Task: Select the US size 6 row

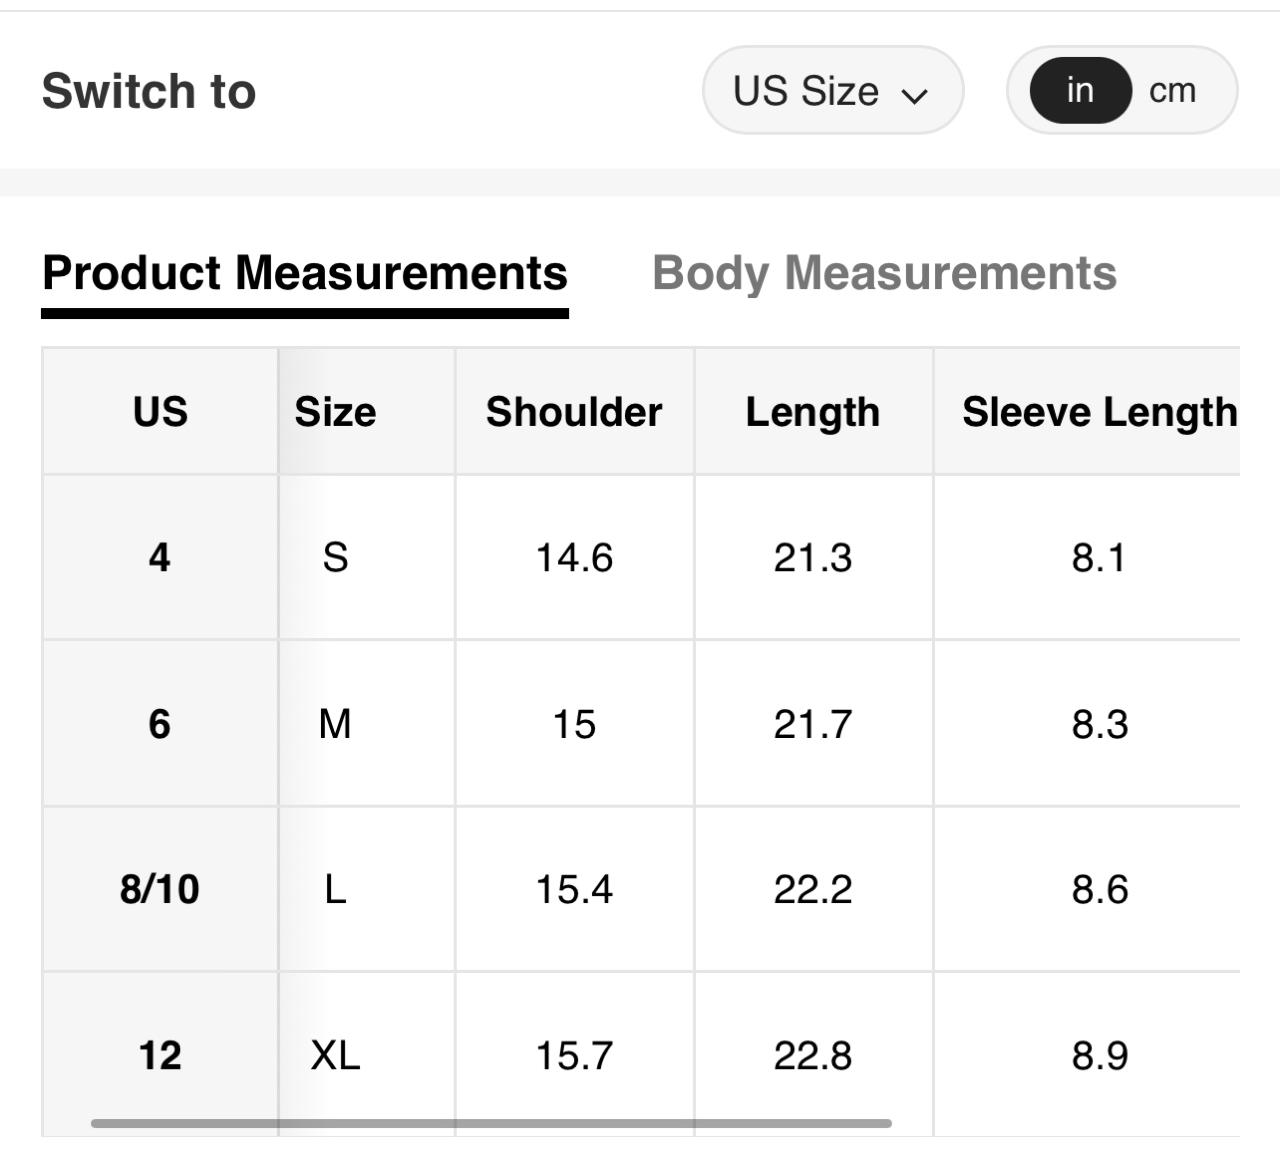Action: 160,723
